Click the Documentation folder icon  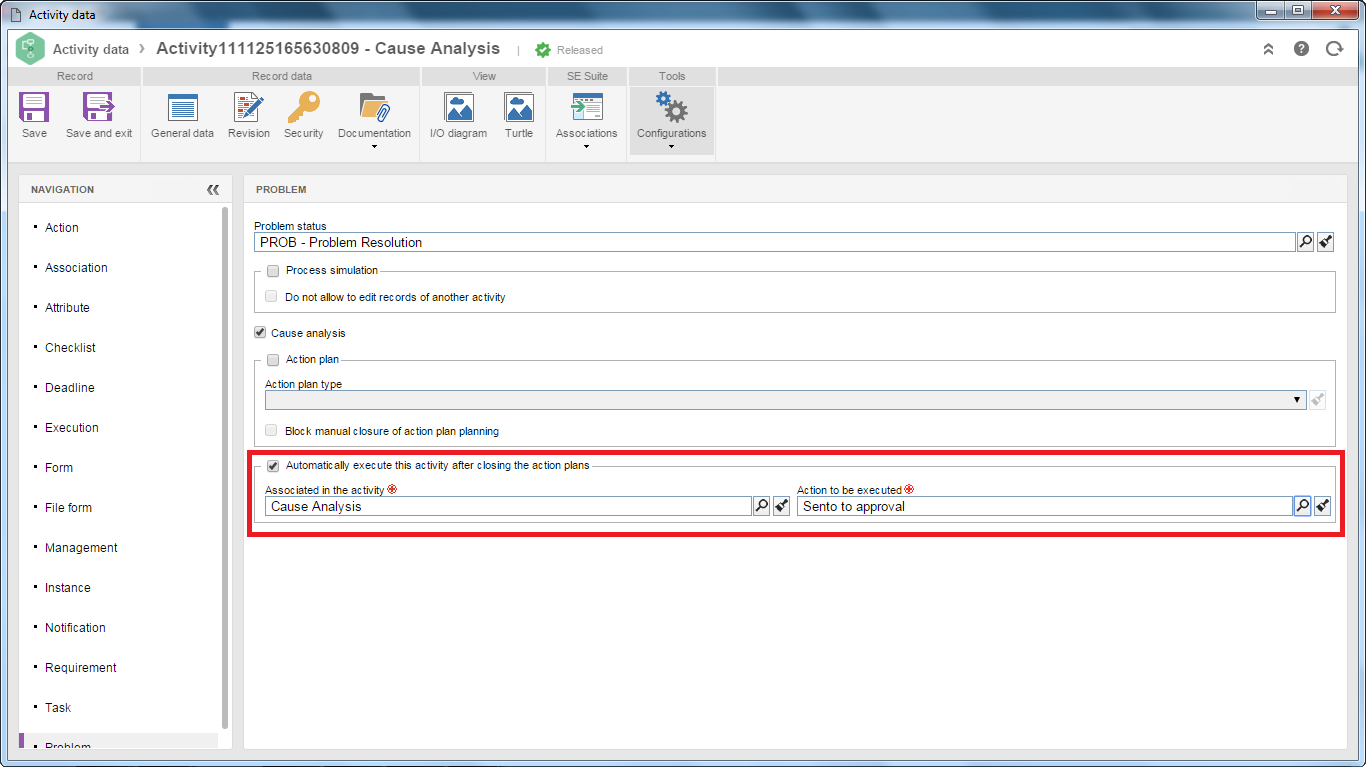tap(374, 108)
